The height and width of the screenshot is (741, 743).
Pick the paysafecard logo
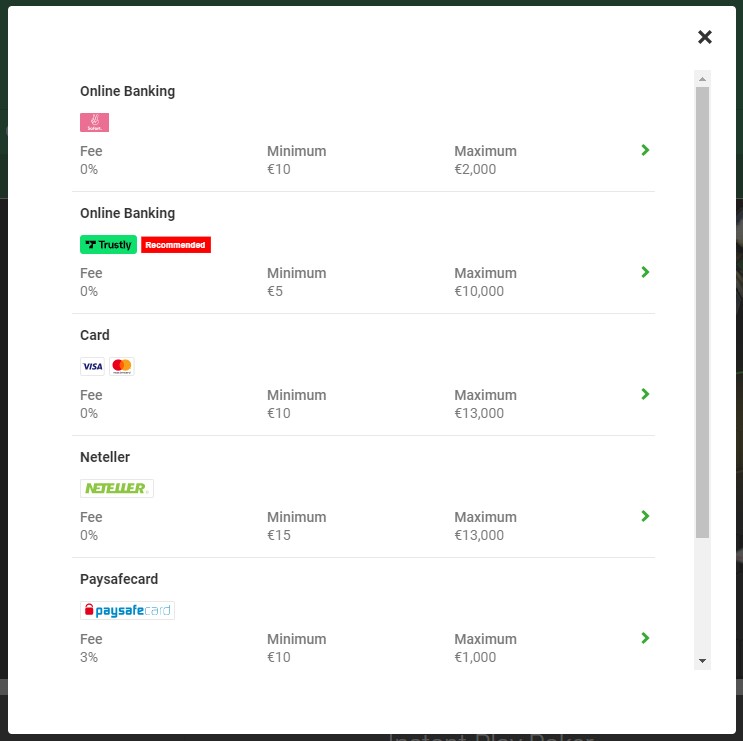tap(127, 611)
